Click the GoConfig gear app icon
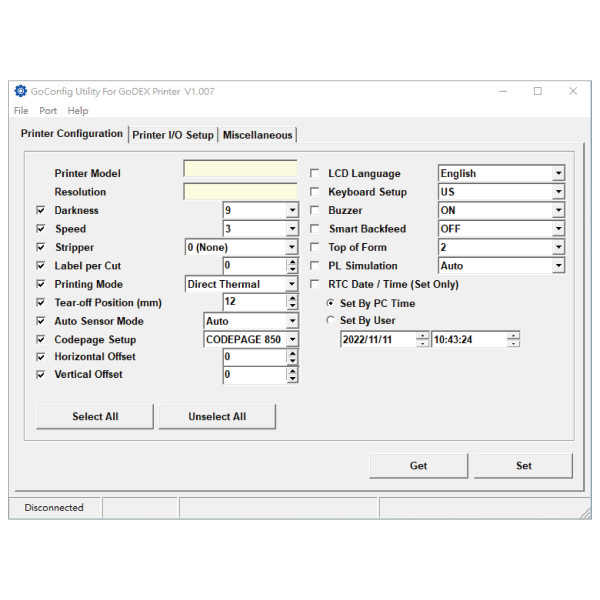 click(x=21, y=91)
